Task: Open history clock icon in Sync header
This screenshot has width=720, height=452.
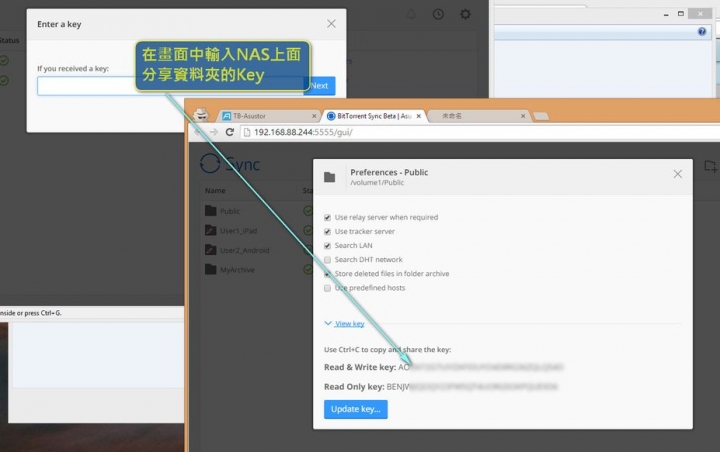Action: point(438,14)
